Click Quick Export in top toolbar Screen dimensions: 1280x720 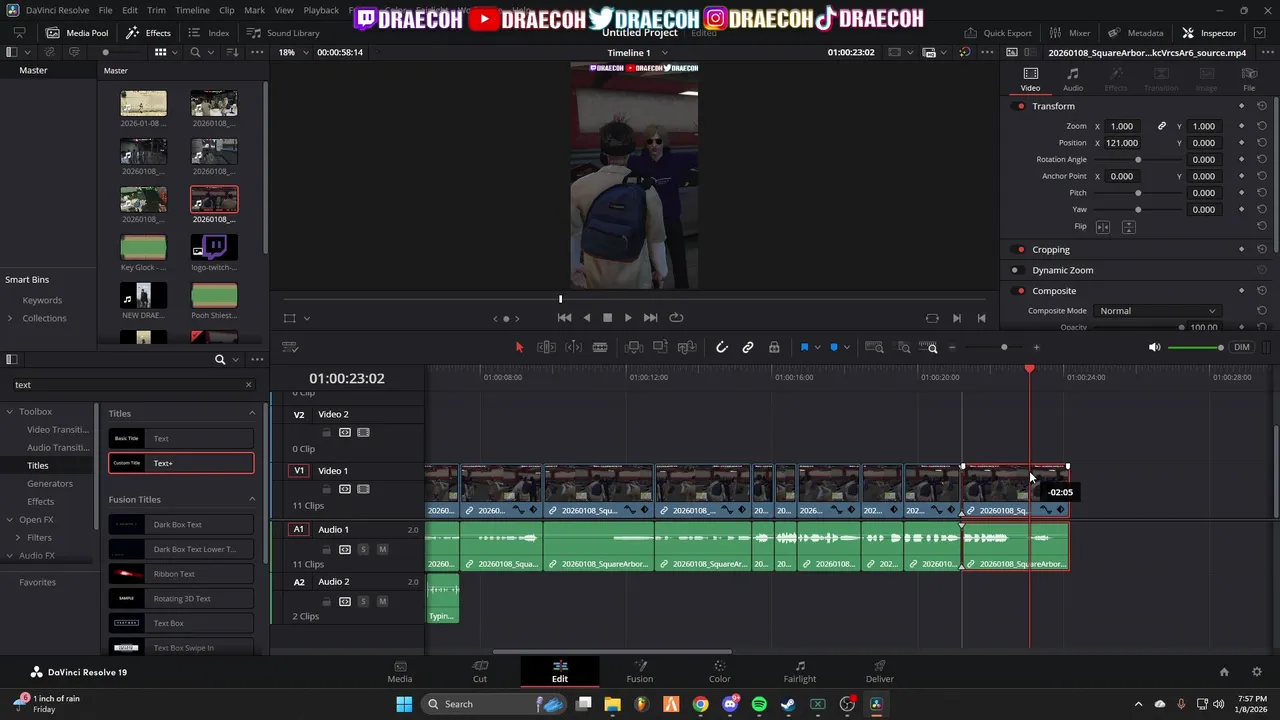pyautogui.click(x=997, y=33)
